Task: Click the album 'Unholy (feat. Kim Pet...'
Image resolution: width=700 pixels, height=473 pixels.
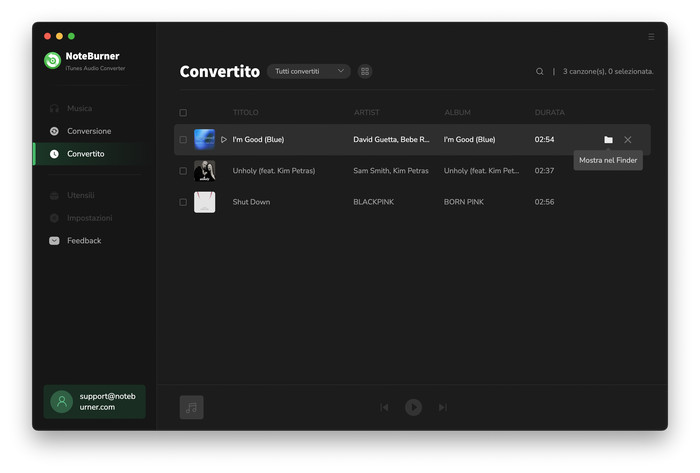Action: point(481,171)
